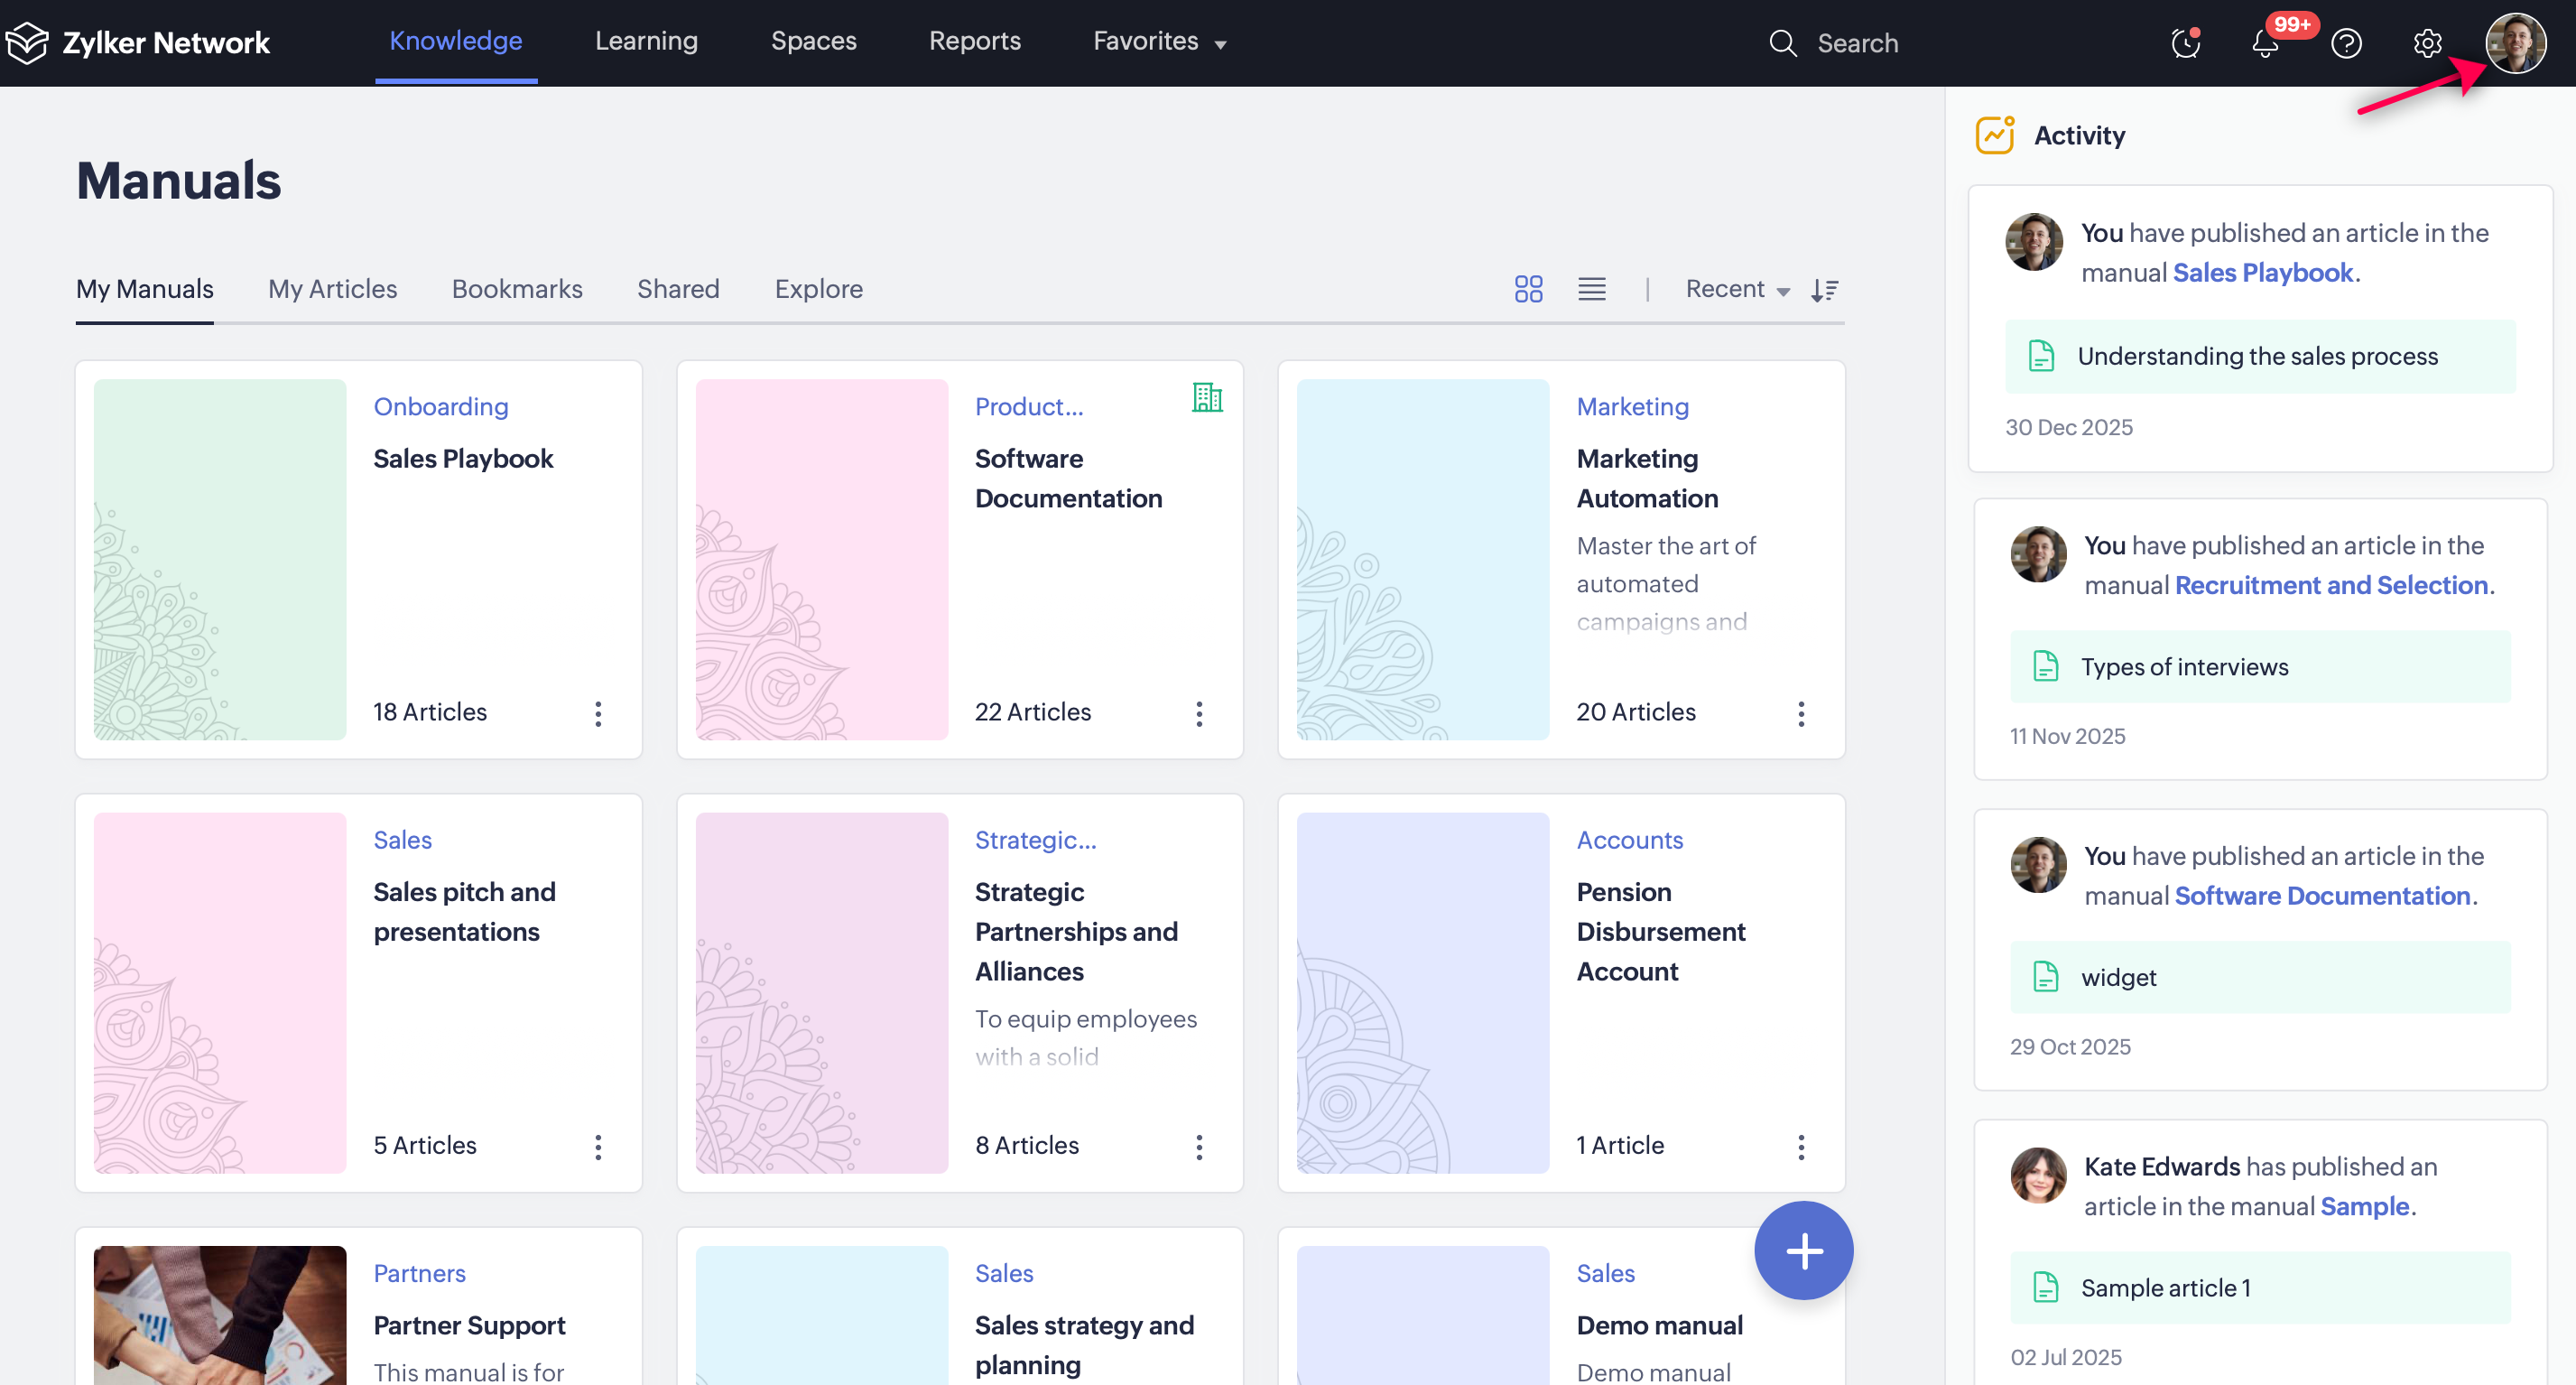Open the Recent sort dropdown

(1736, 290)
